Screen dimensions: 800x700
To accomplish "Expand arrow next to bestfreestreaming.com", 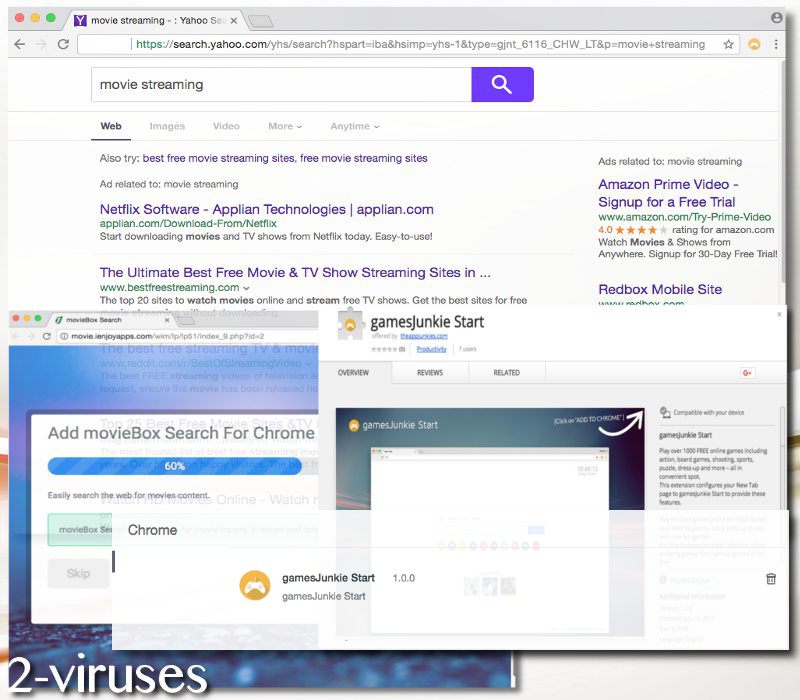I will coord(246,288).
